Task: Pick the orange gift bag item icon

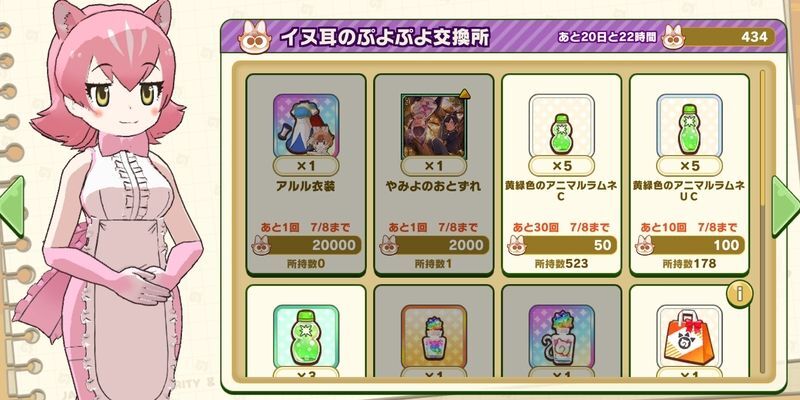Action: tap(689, 337)
